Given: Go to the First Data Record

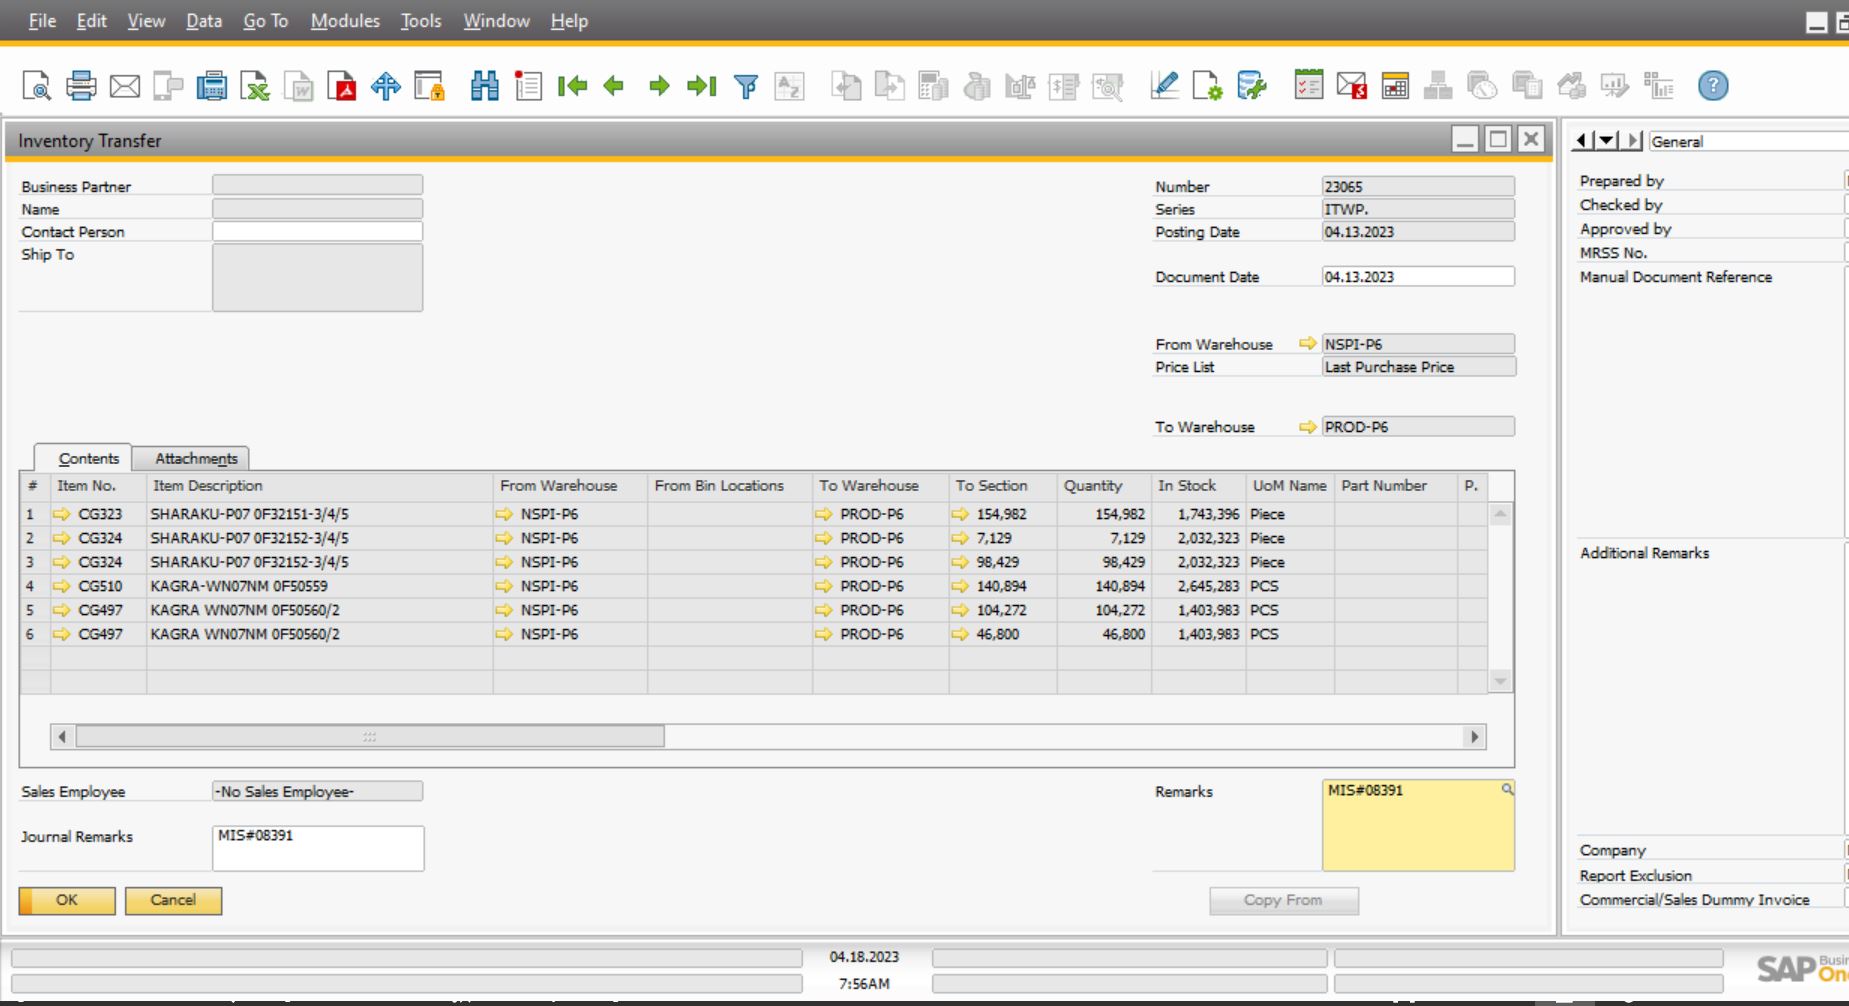Looking at the screenshot, I should [x=572, y=86].
